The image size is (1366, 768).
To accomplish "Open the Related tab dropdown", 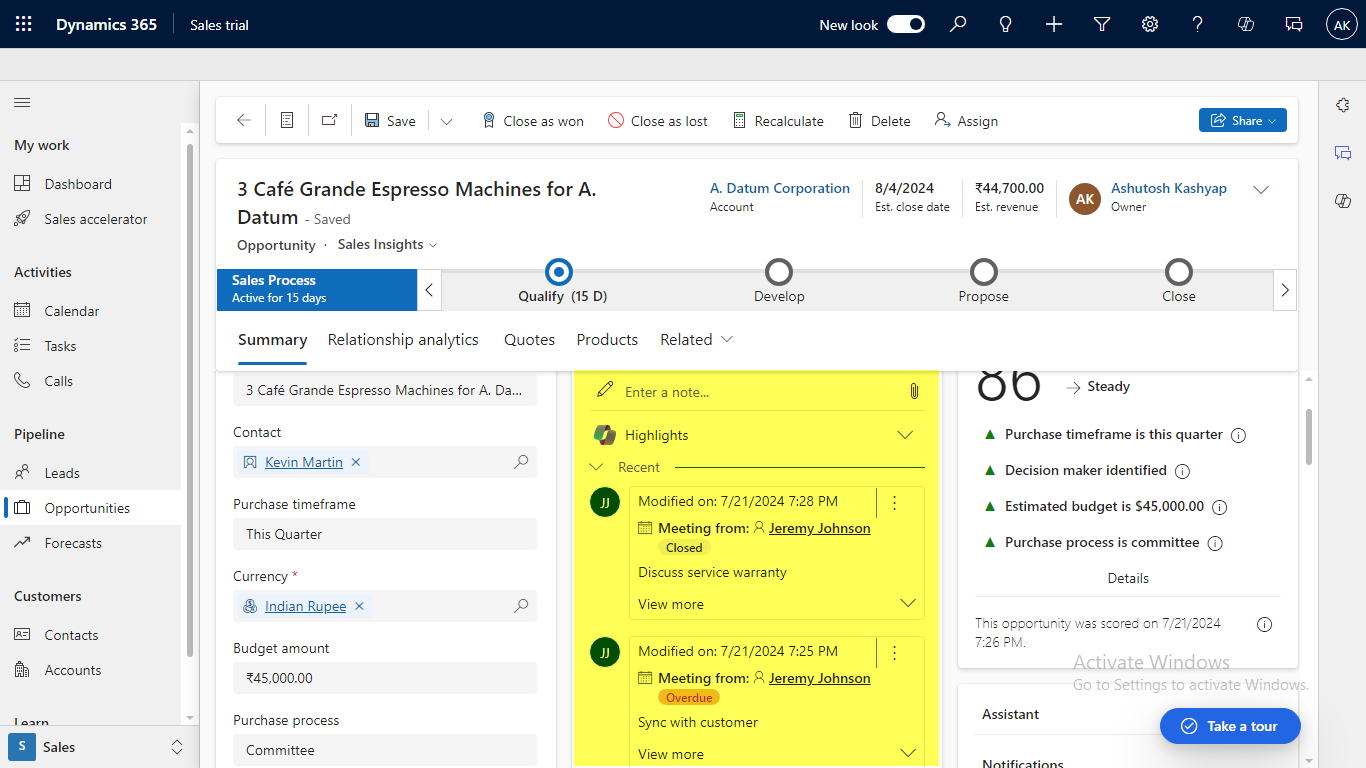I will 697,340.
